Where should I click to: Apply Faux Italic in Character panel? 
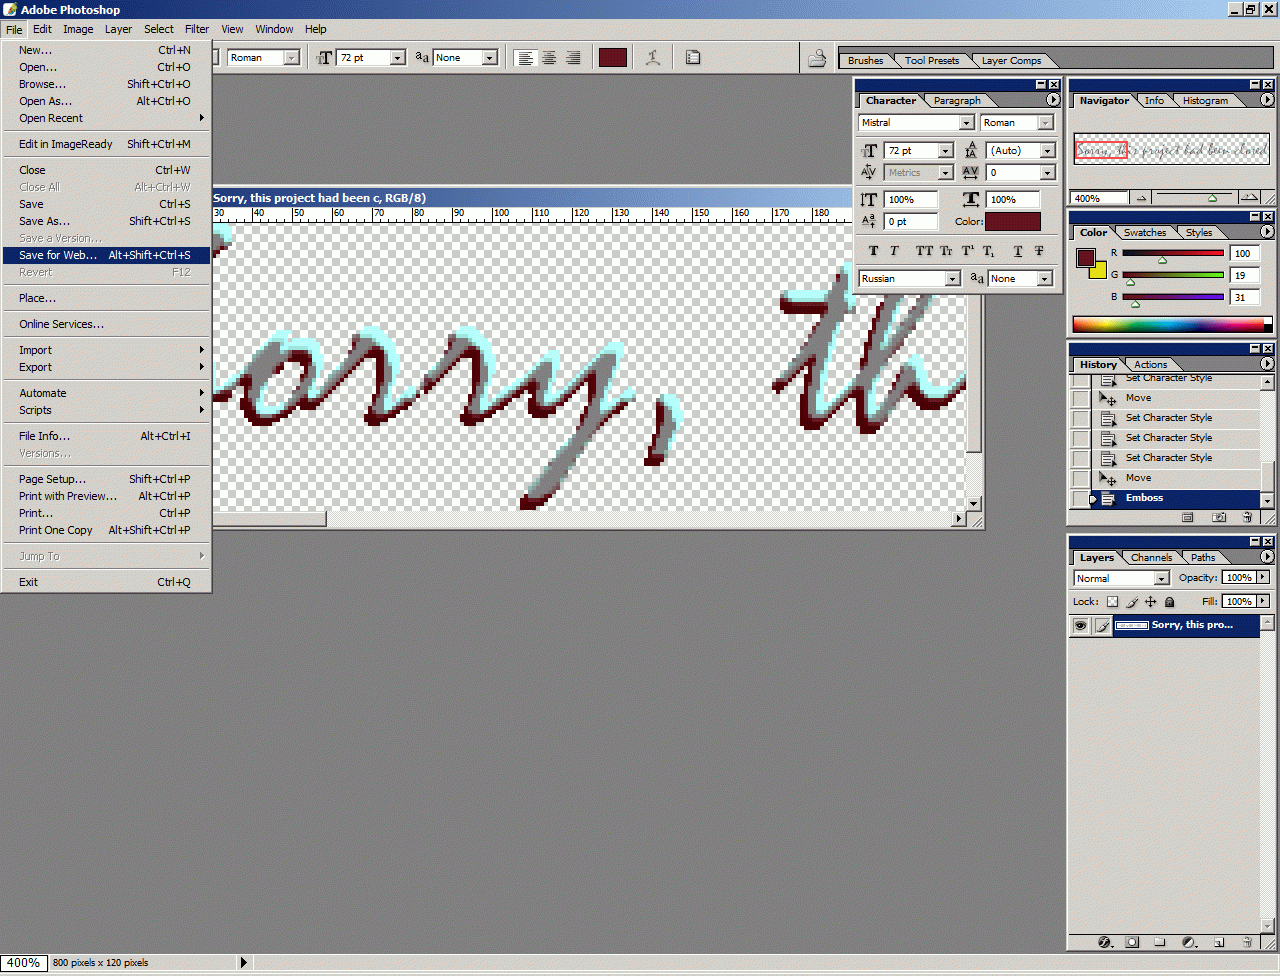pos(894,251)
